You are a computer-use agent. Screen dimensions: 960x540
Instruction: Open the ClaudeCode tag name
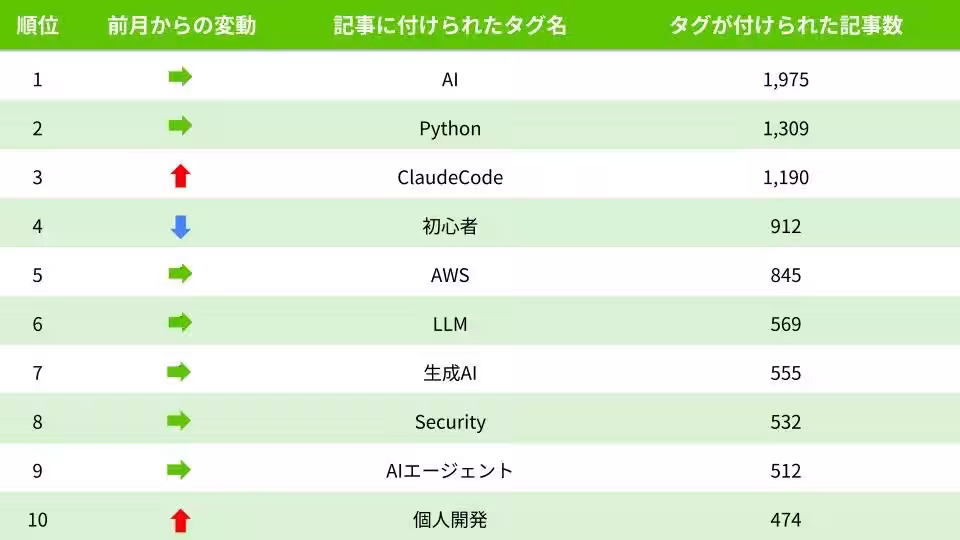[450, 178]
